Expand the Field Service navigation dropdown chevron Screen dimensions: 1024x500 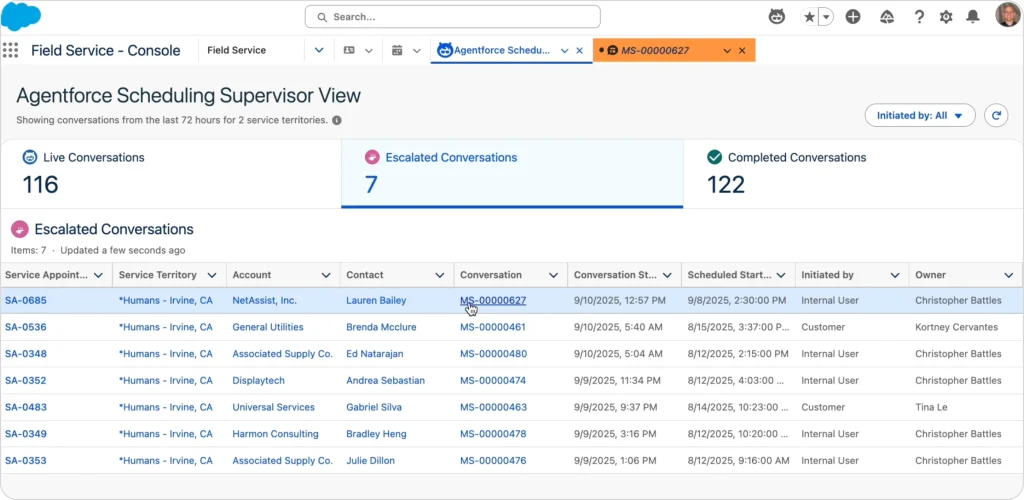(x=319, y=50)
